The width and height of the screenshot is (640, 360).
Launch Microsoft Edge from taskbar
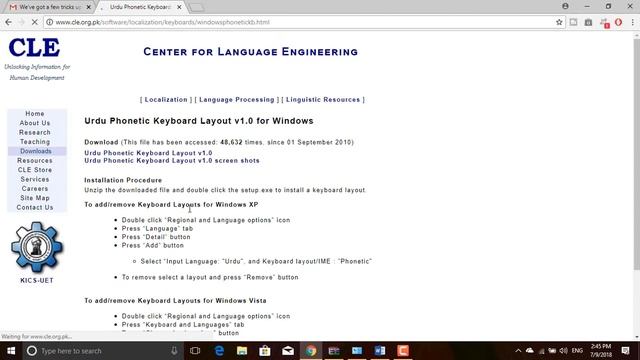(x=219, y=351)
